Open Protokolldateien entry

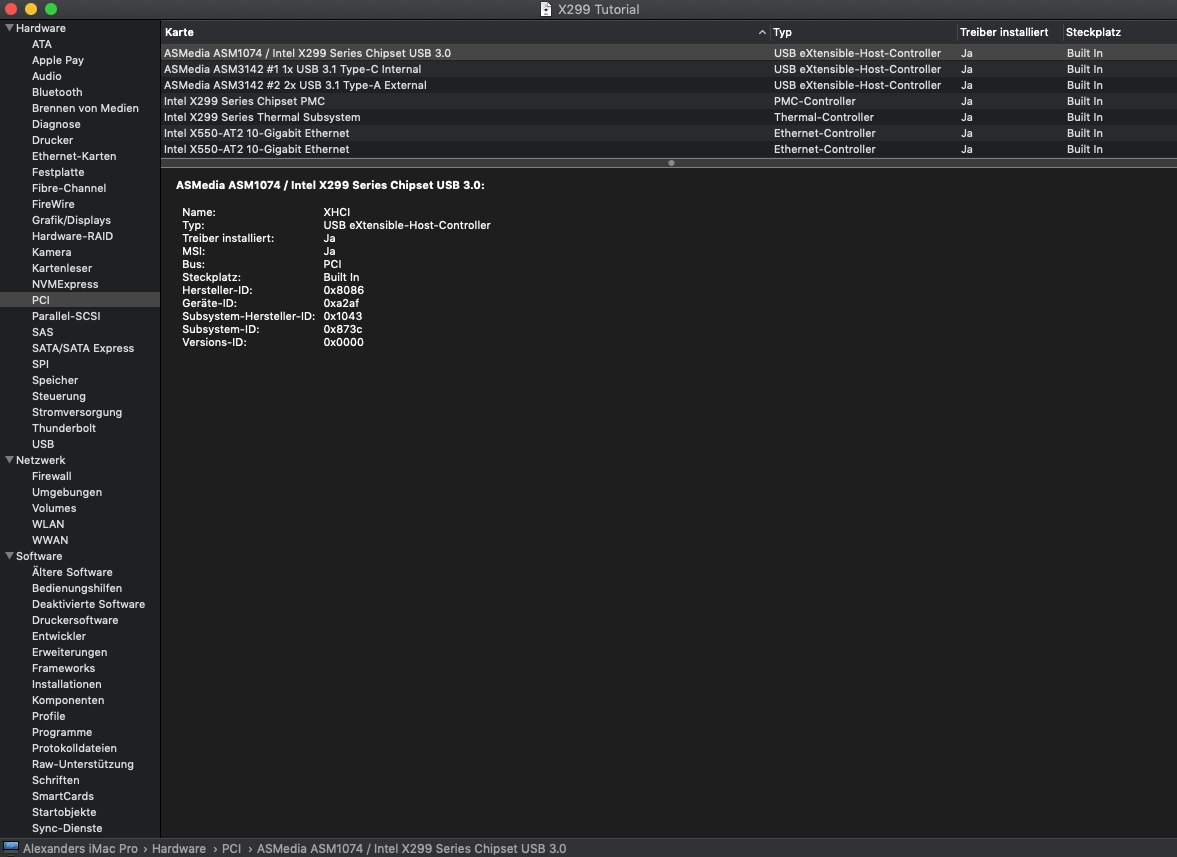74,748
